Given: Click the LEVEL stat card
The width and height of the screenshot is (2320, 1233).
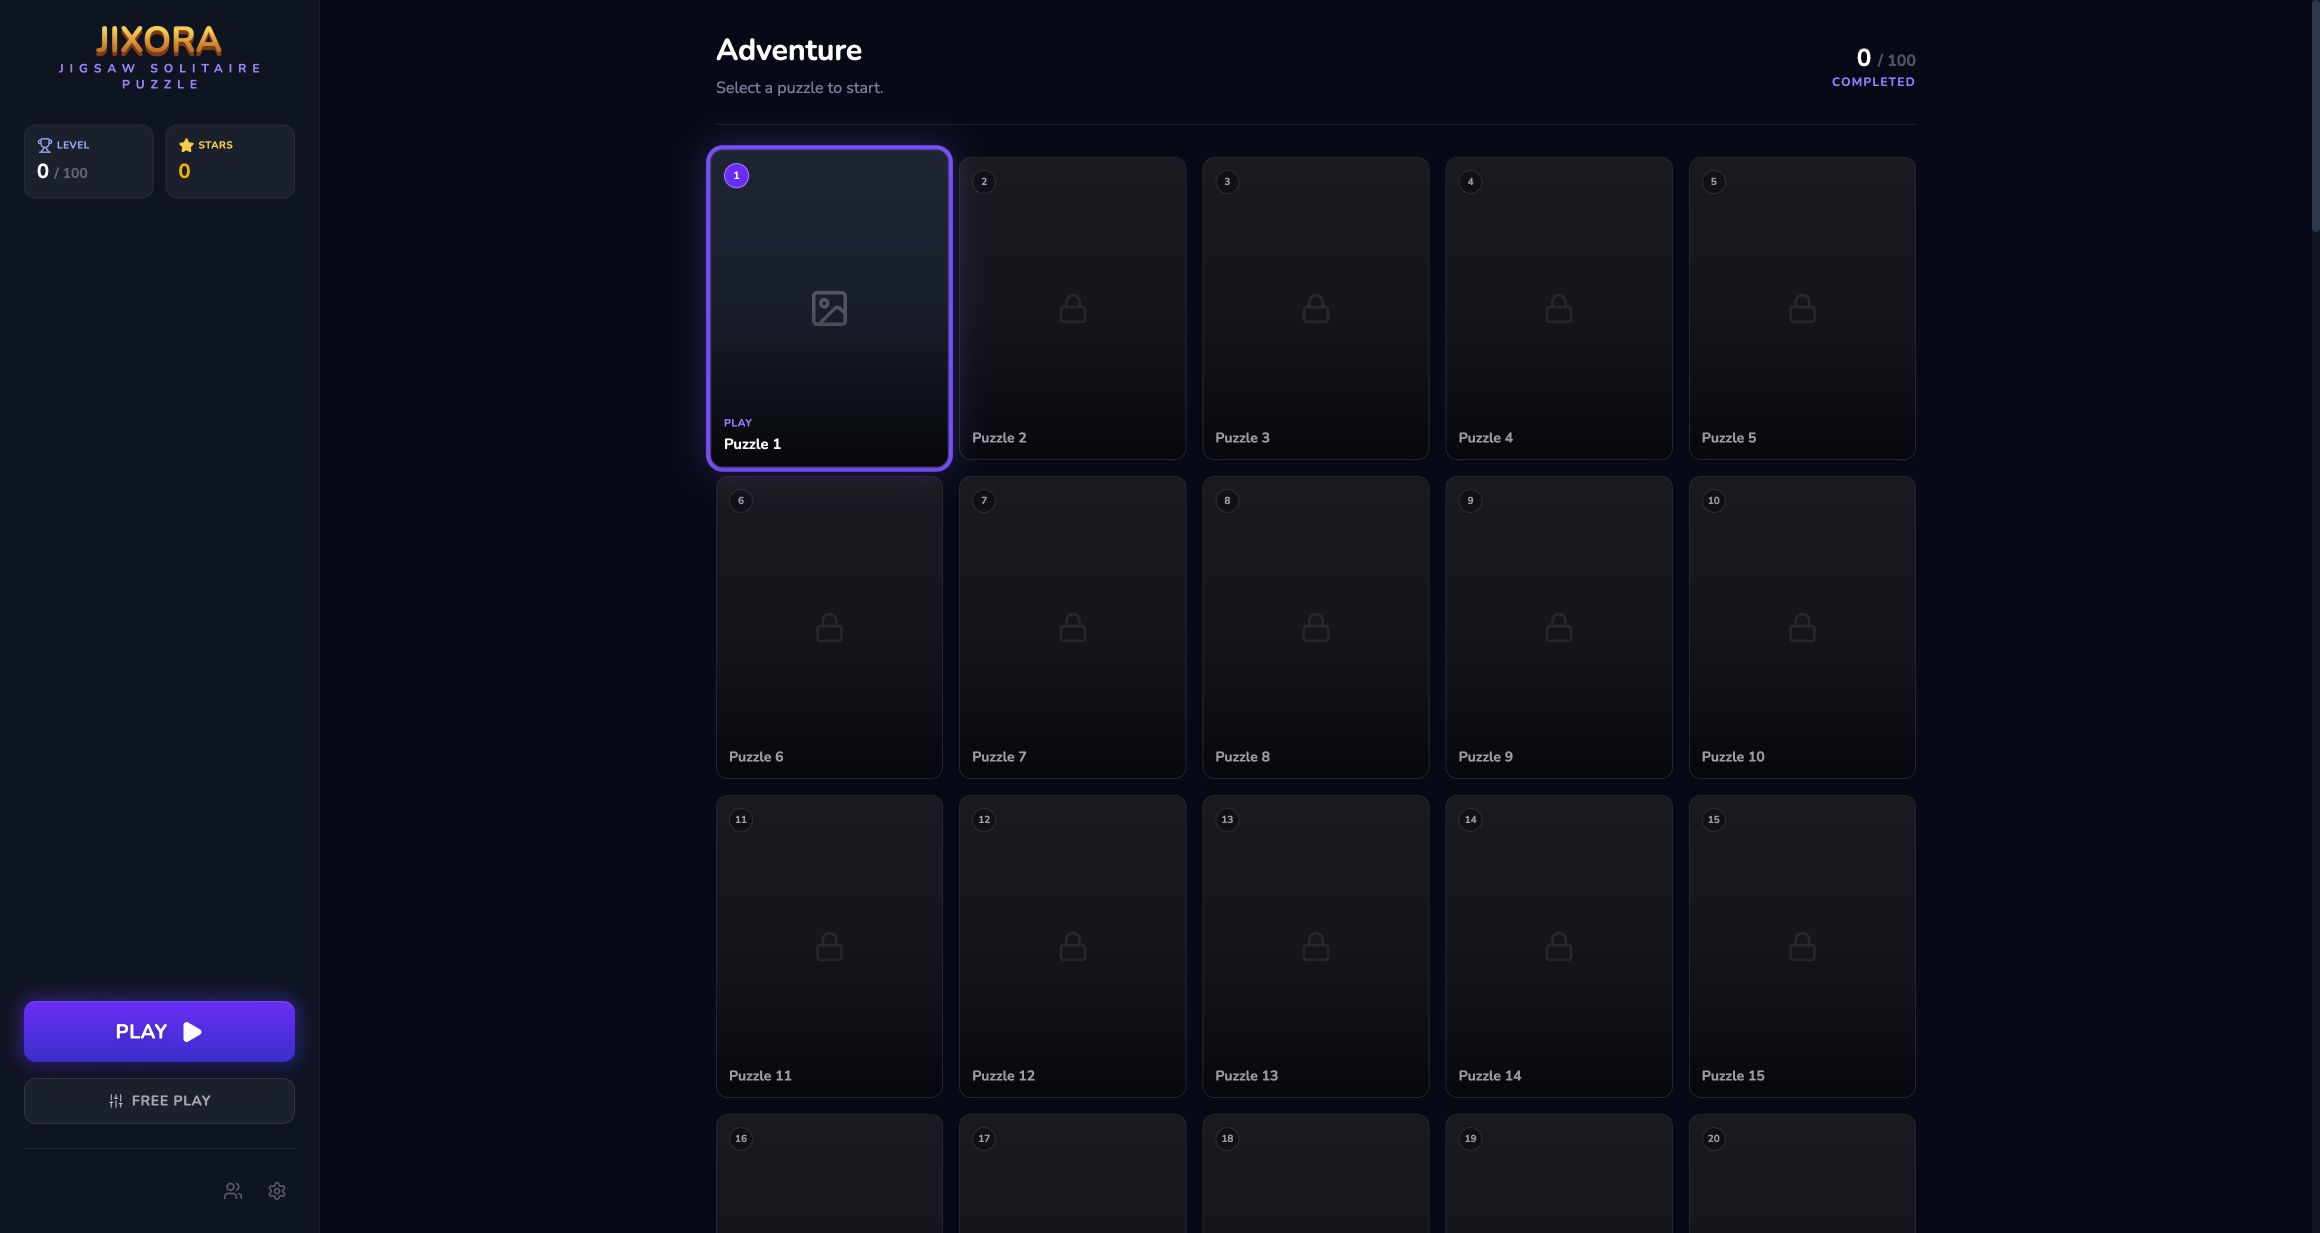Looking at the screenshot, I should coord(88,161).
